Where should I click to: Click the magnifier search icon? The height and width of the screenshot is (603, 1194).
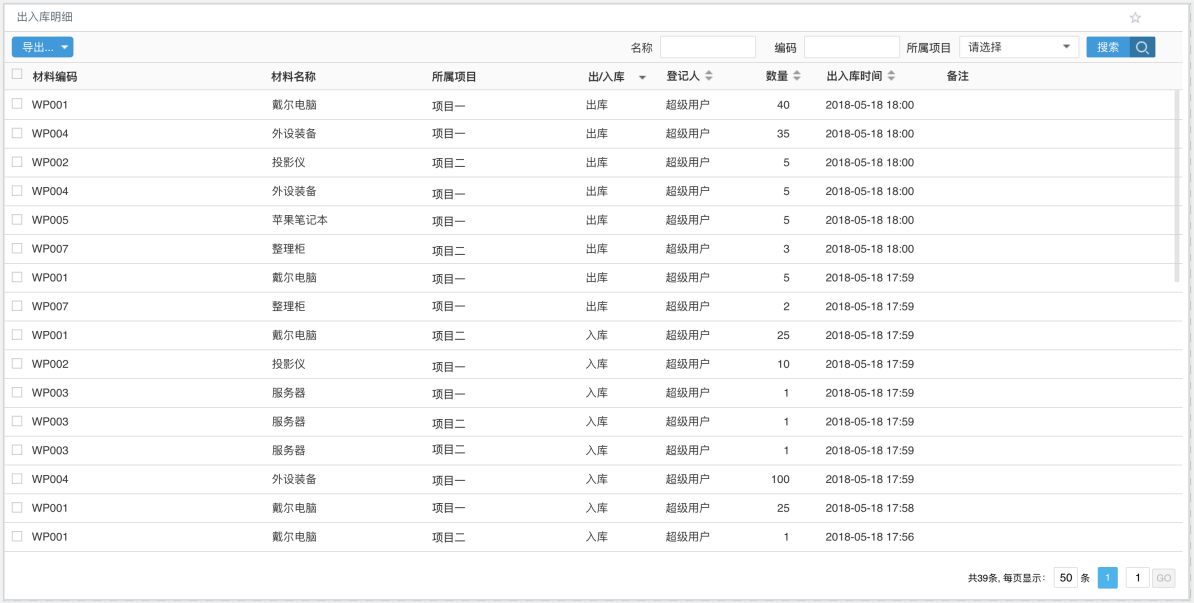click(x=1143, y=46)
